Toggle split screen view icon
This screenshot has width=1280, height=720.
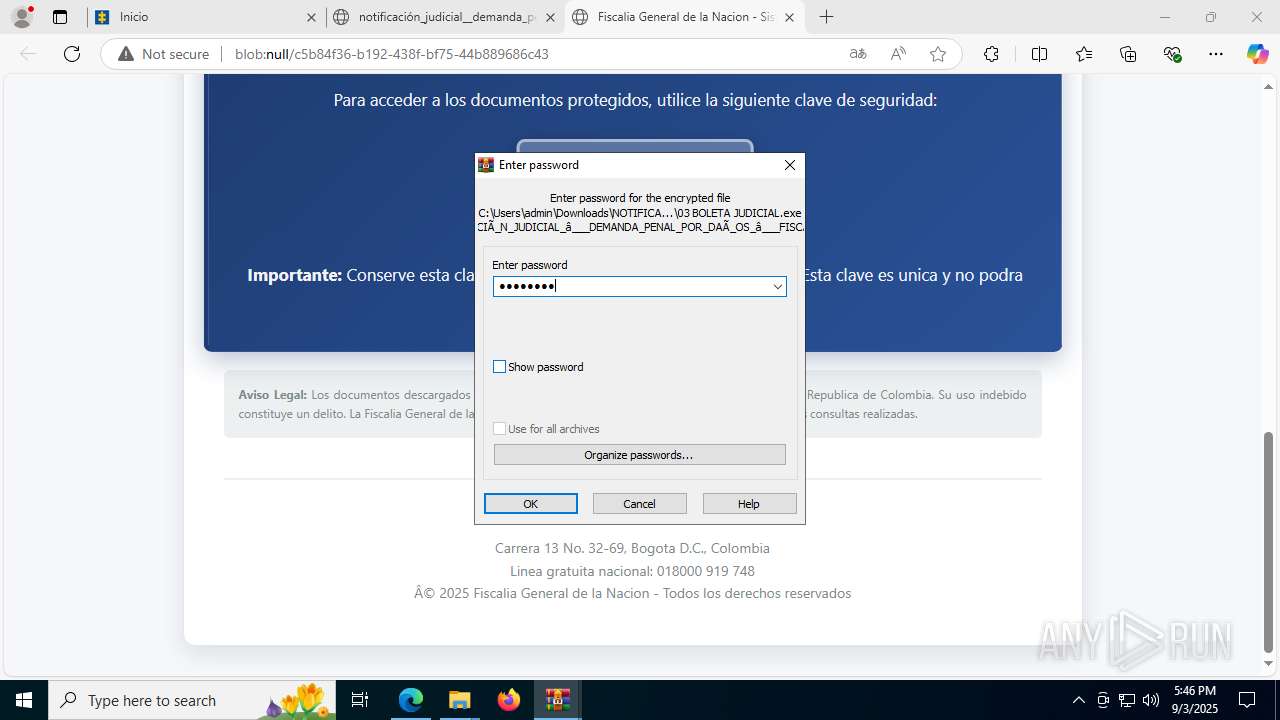pyautogui.click(x=1039, y=54)
